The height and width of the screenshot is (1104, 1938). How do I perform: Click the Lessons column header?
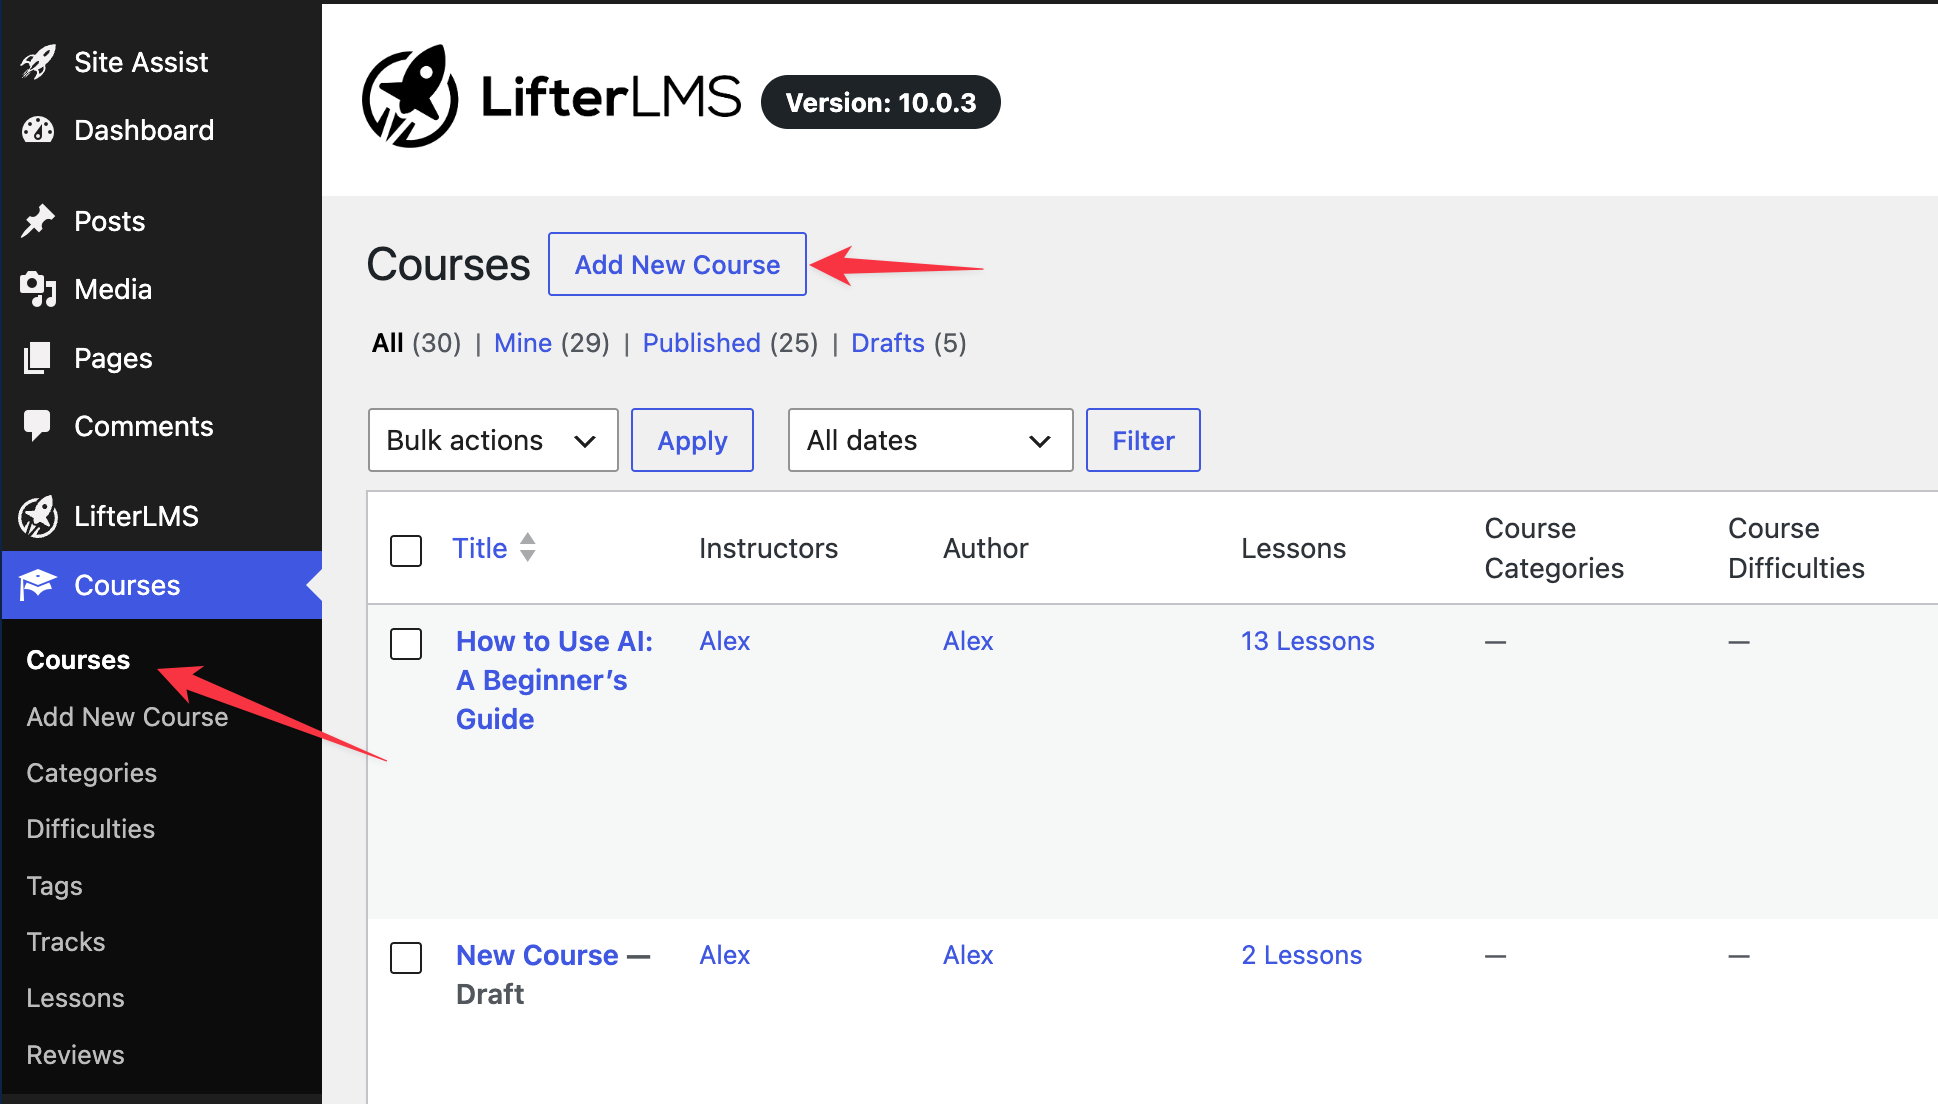click(1293, 548)
